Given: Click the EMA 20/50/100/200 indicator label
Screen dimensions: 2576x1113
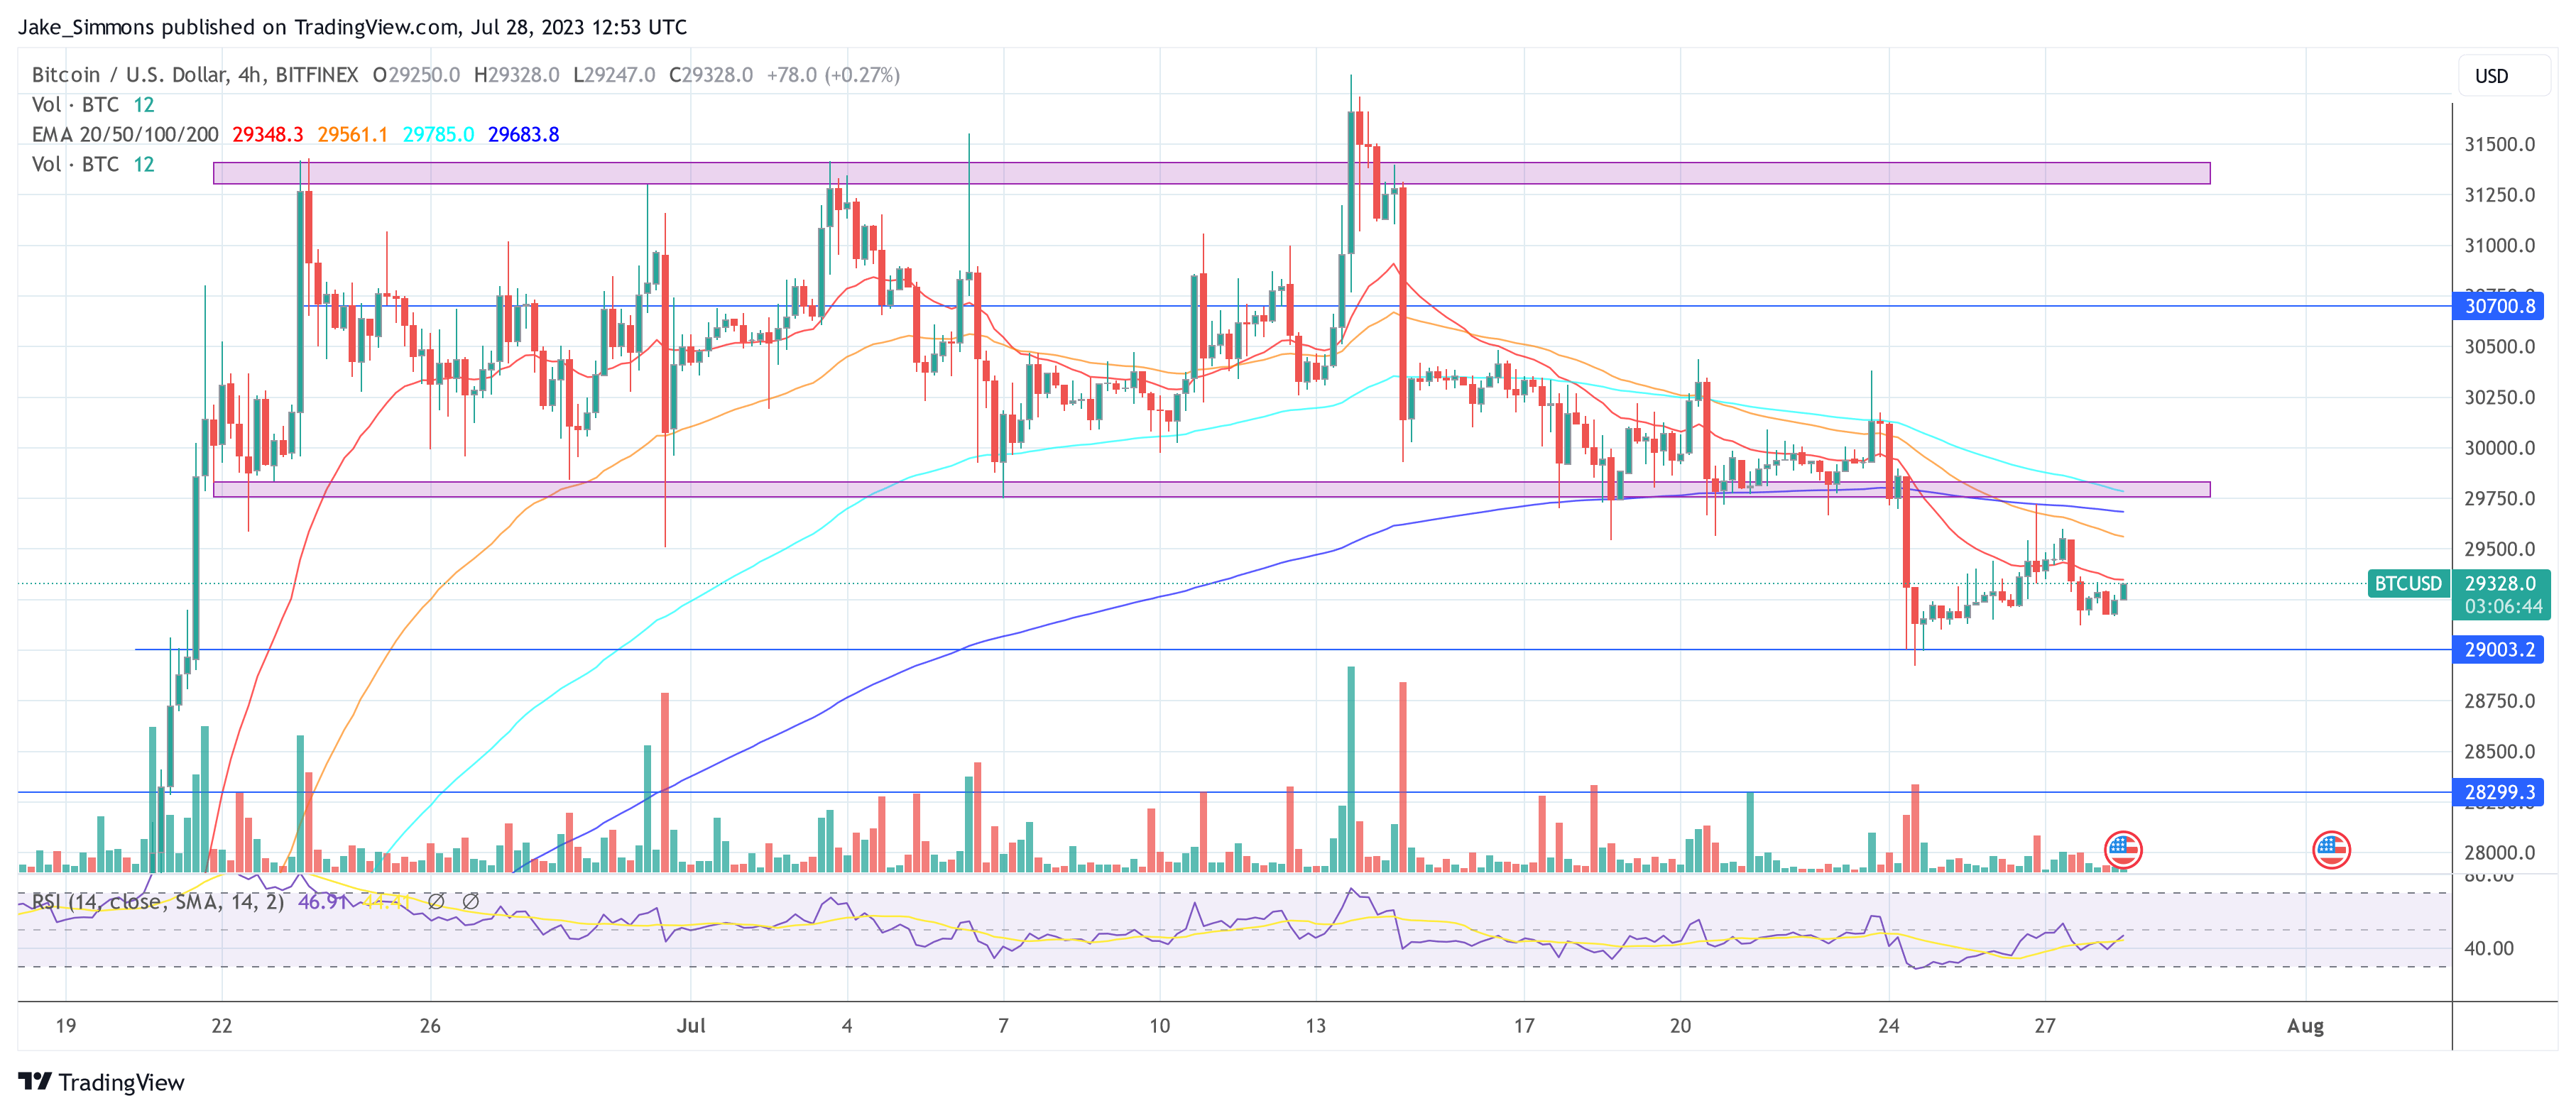Looking at the screenshot, I should (x=125, y=134).
